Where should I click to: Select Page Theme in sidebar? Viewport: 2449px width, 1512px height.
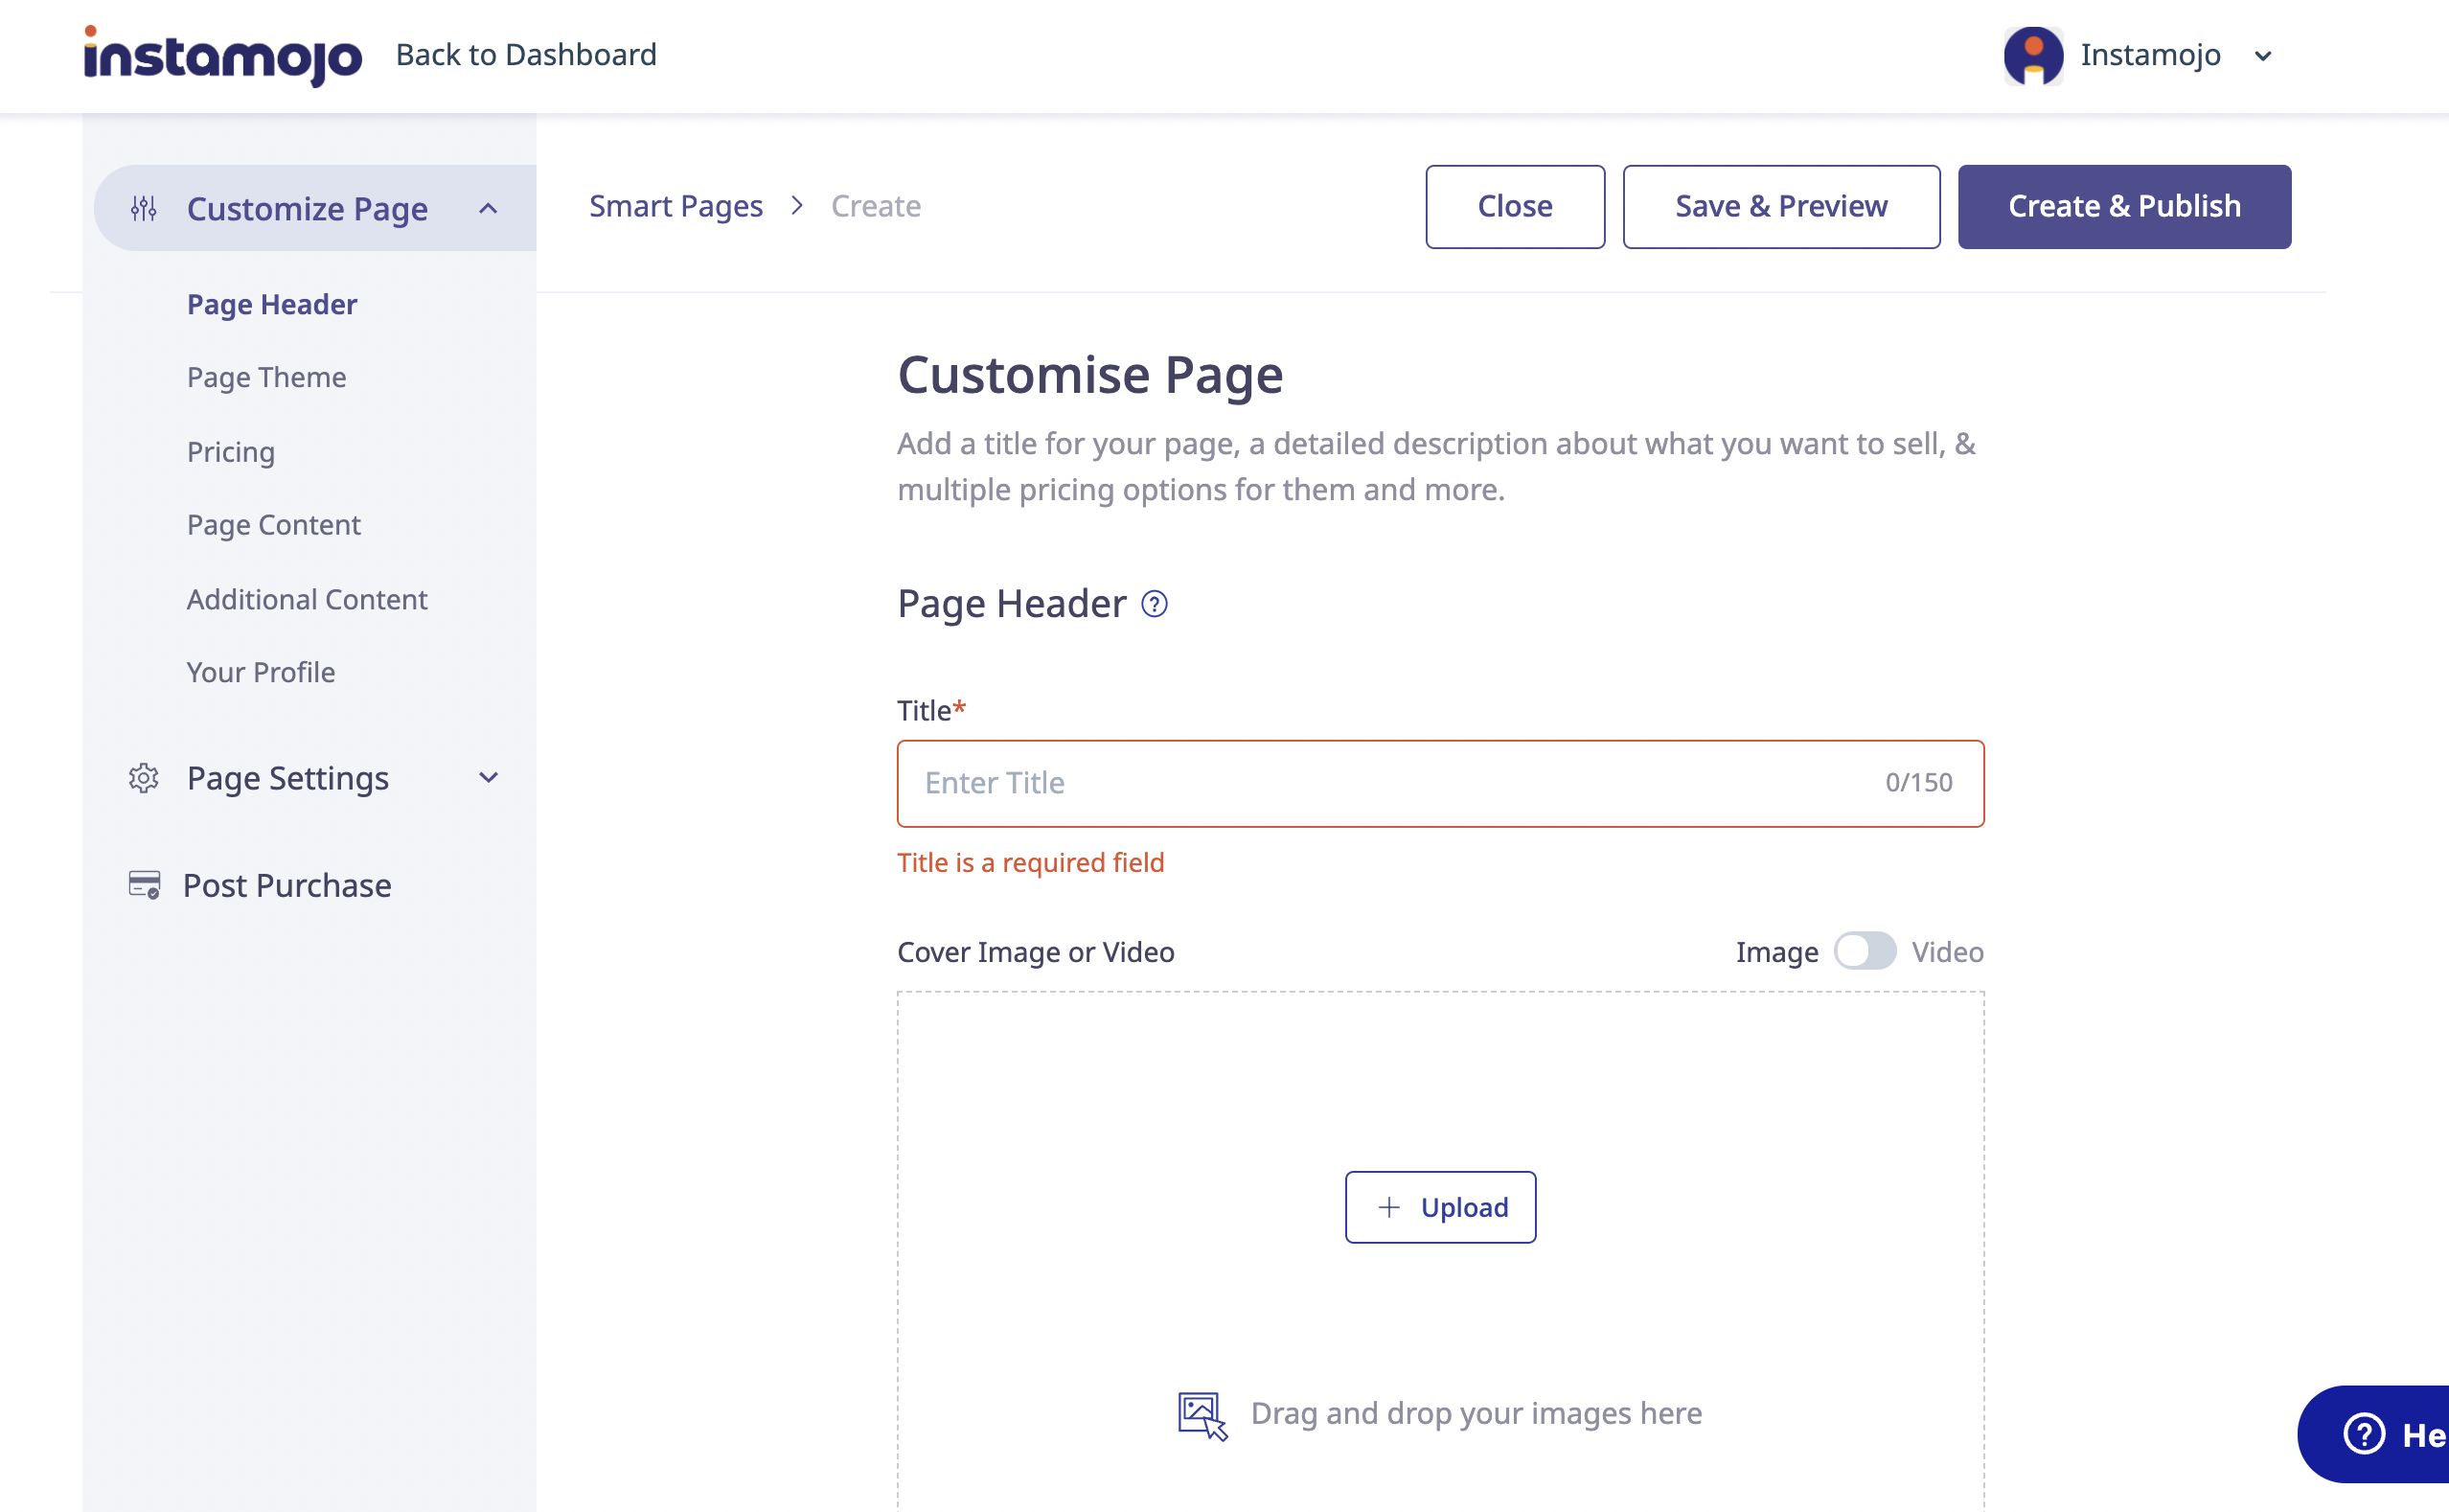click(266, 377)
